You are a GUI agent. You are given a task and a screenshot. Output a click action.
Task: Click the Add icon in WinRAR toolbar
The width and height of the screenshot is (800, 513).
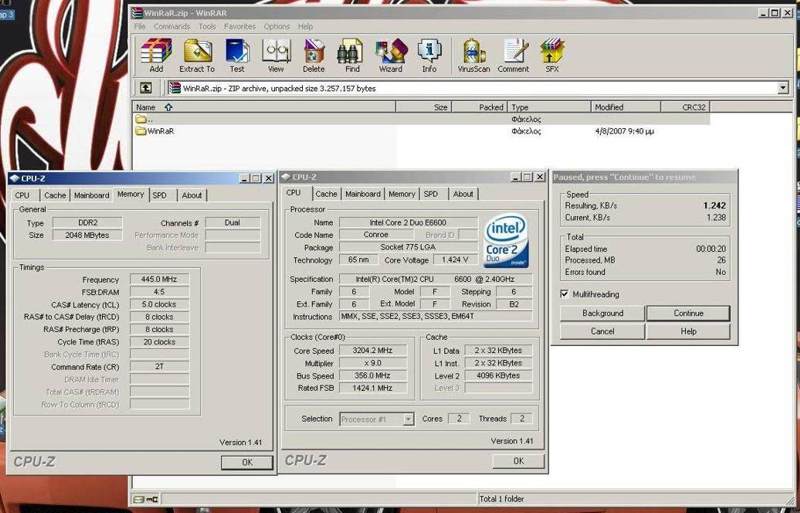pos(156,55)
